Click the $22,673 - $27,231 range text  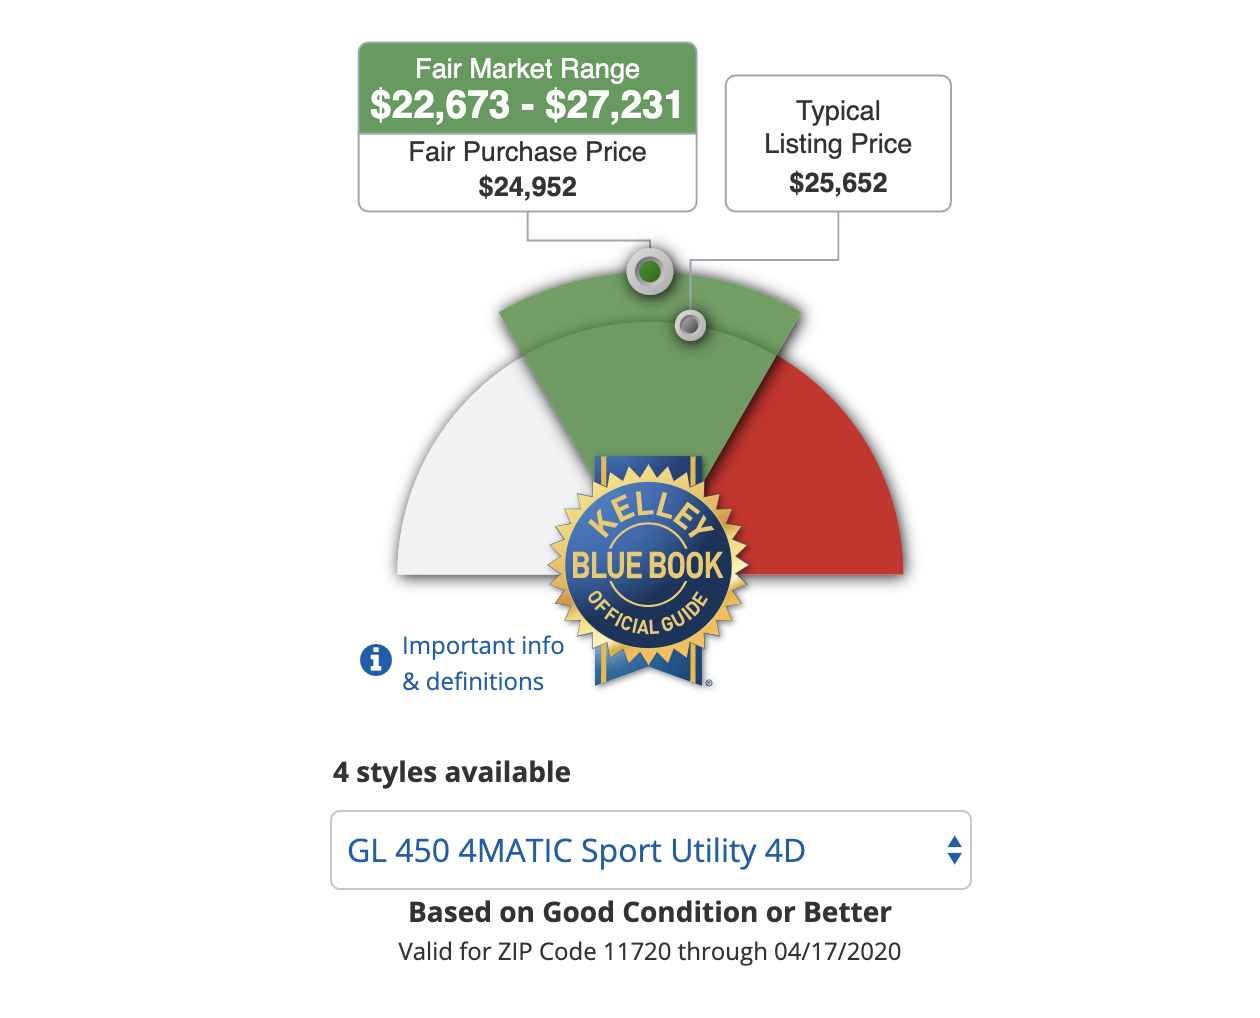click(527, 105)
